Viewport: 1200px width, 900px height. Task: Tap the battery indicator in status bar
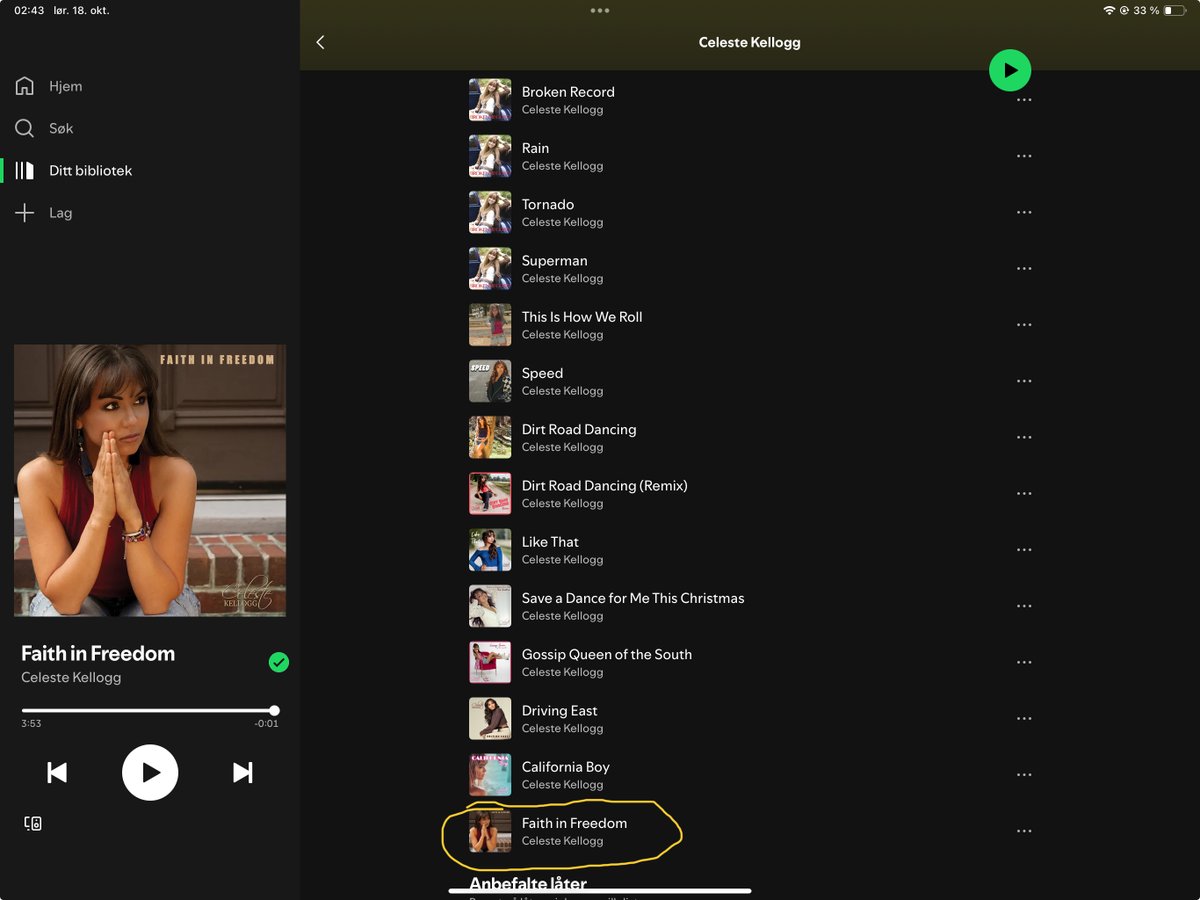[x=1175, y=10]
